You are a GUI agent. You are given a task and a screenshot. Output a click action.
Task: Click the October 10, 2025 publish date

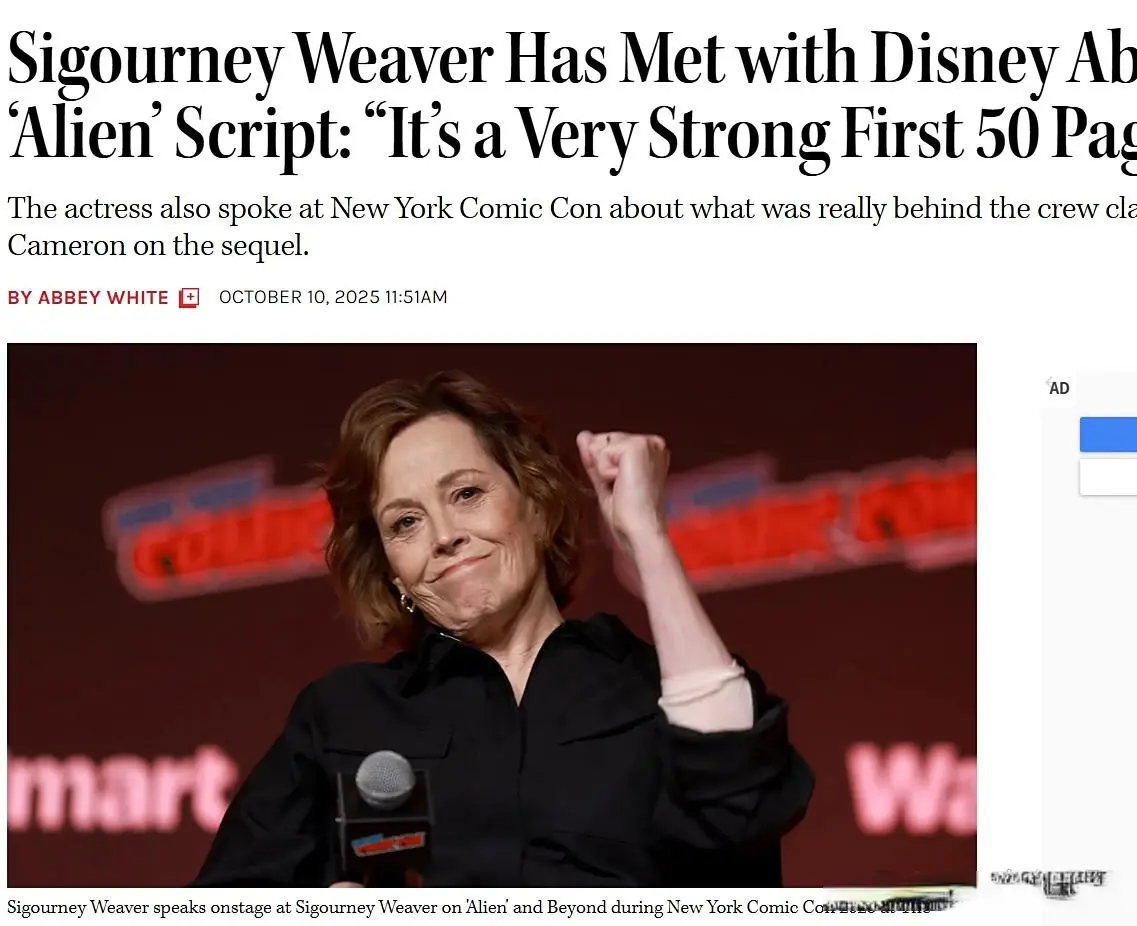299,297
